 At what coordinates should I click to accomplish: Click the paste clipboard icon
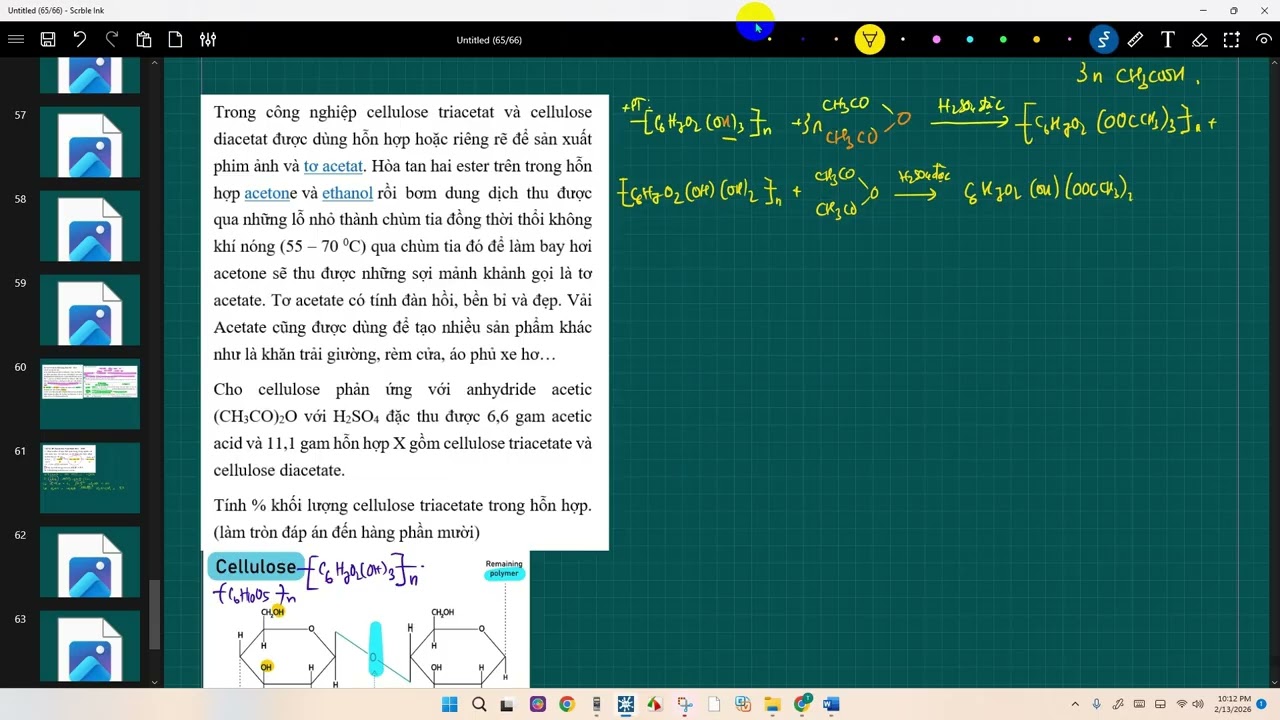(x=144, y=40)
